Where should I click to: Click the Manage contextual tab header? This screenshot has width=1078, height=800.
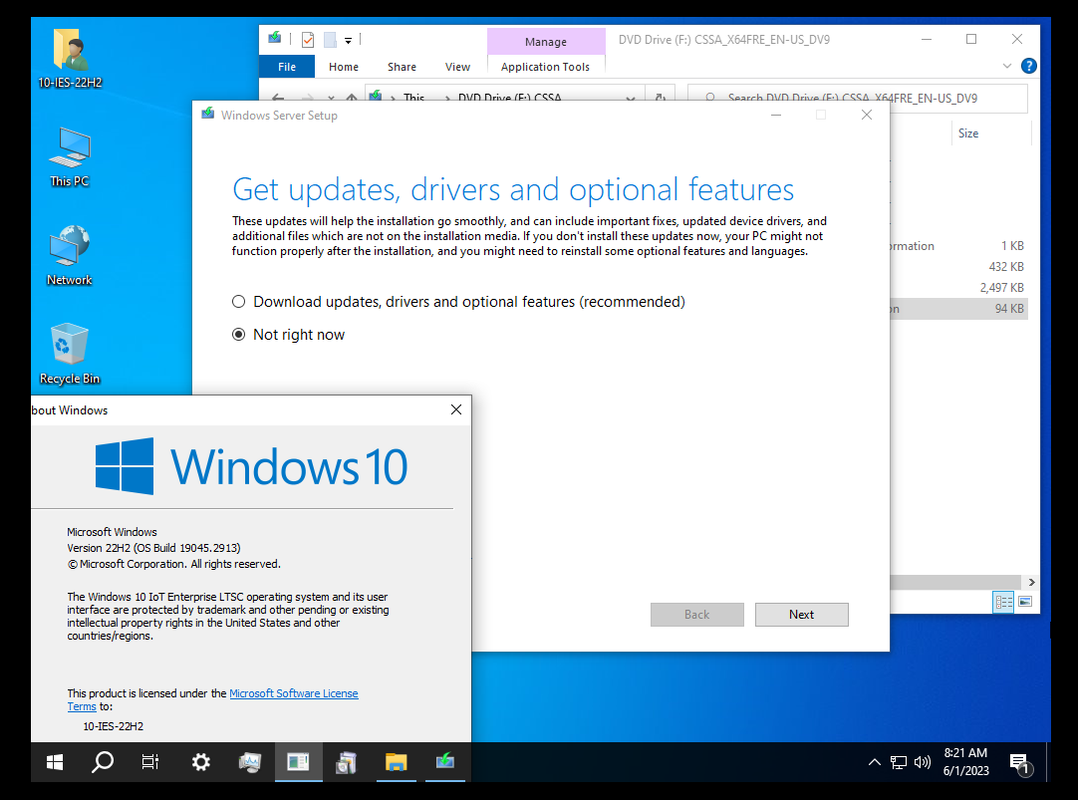[x=546, y=41]
